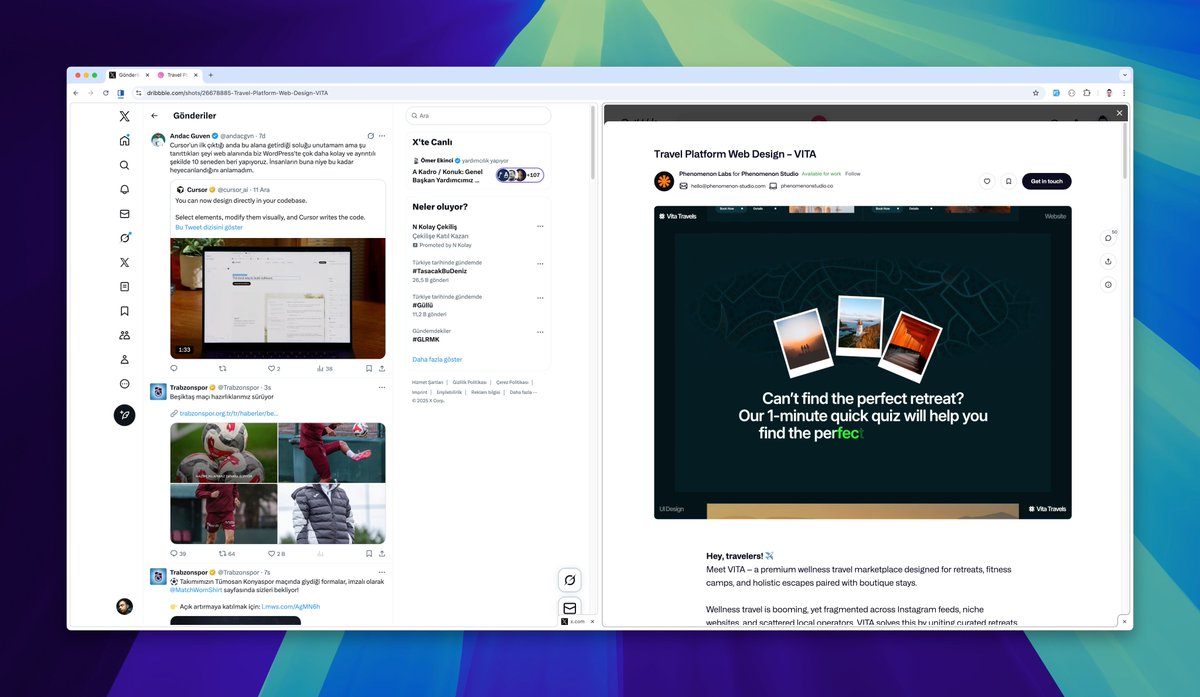The height and width of the screenshot is (697, 1200).
Task: Open Grok floating button at feed bottom
Action: 569,580
